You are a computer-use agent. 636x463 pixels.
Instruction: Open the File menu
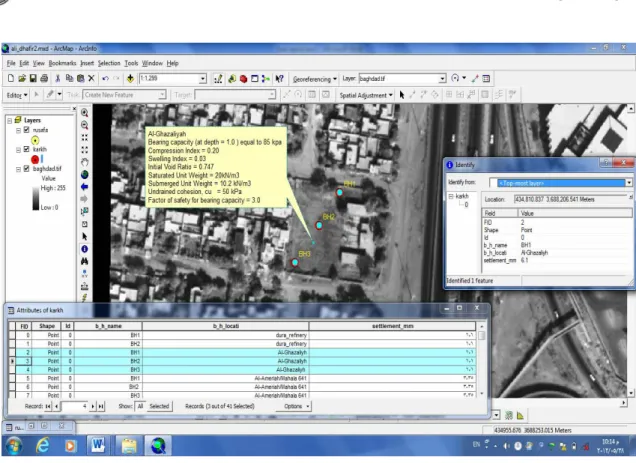(11, 63)
